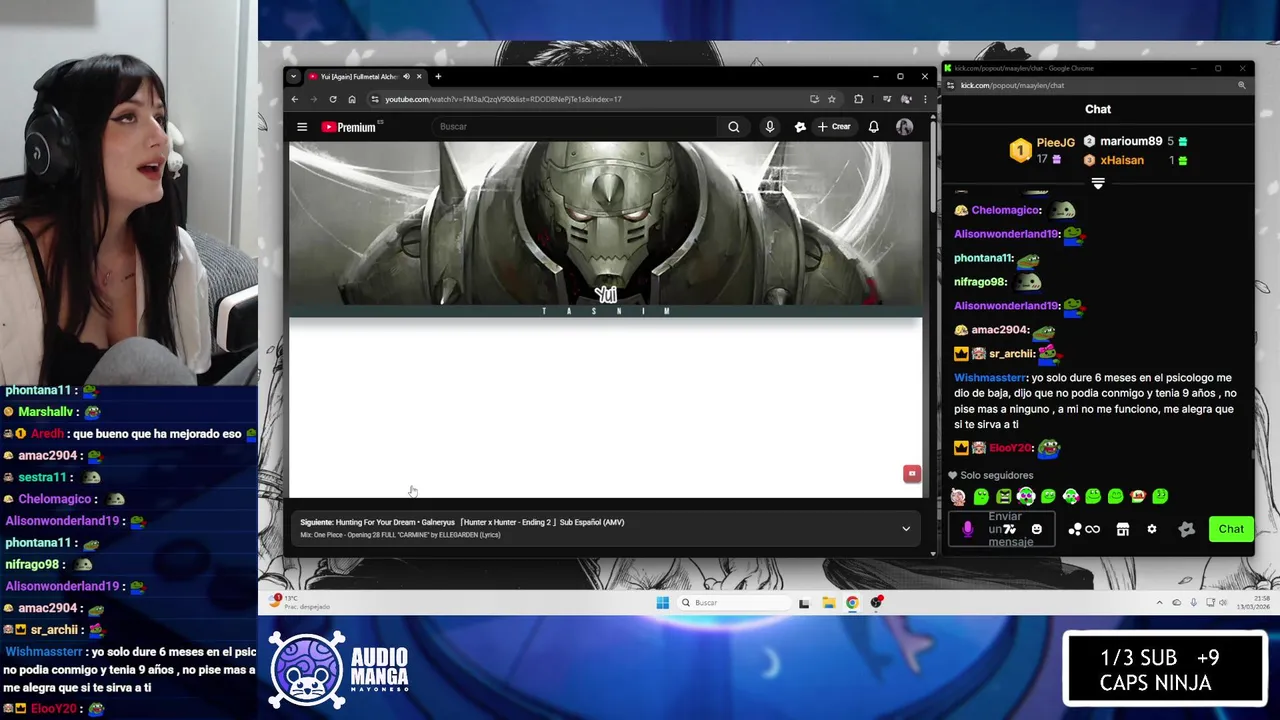
Task: Open the YouTube AI sparkle icon beside Crear
Action: coord(800,127)
